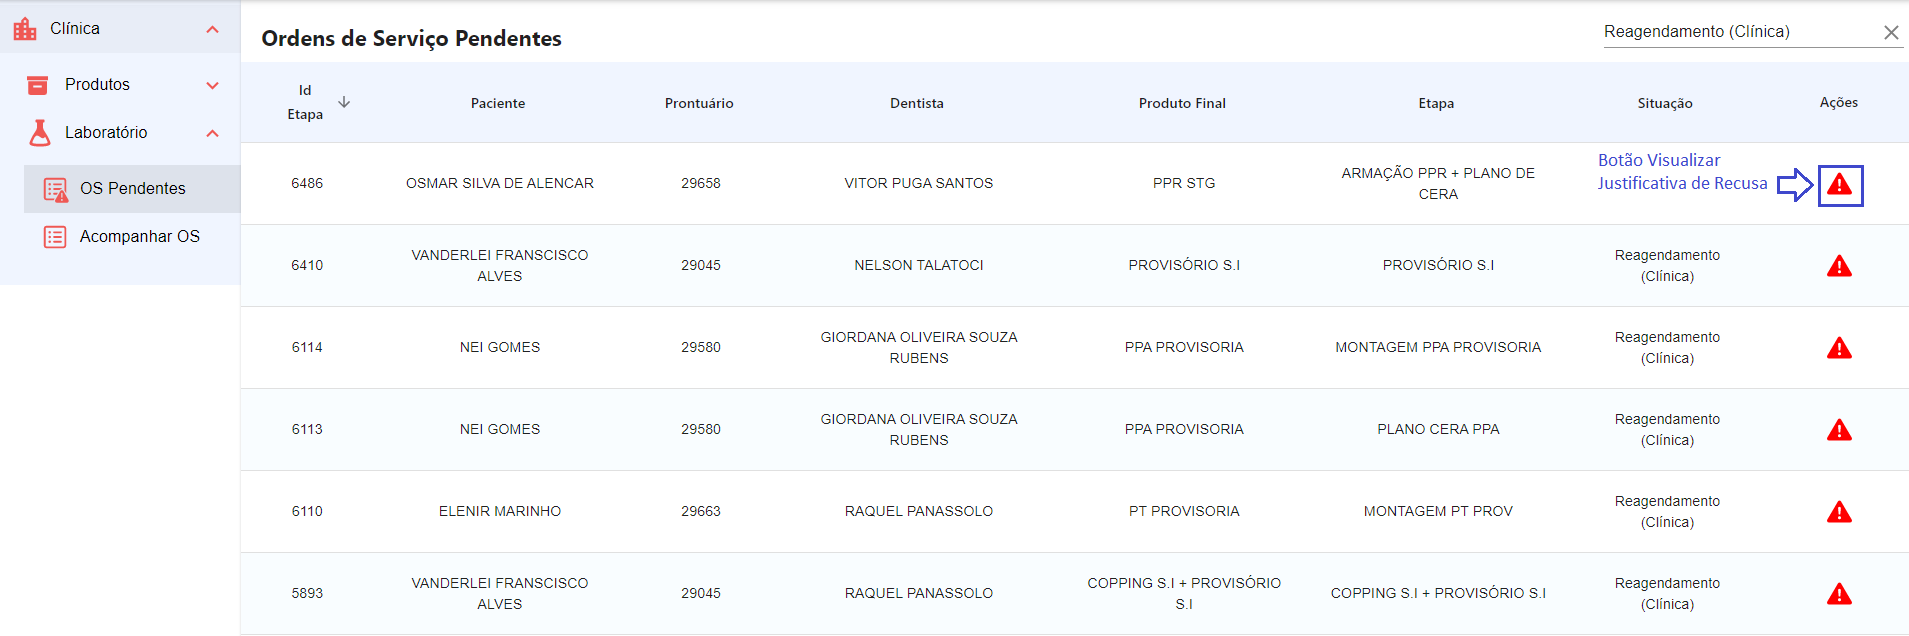Click the warning icon for order 6486
Viewport: 1909px width, 636px height.
tap(1839, 185)
